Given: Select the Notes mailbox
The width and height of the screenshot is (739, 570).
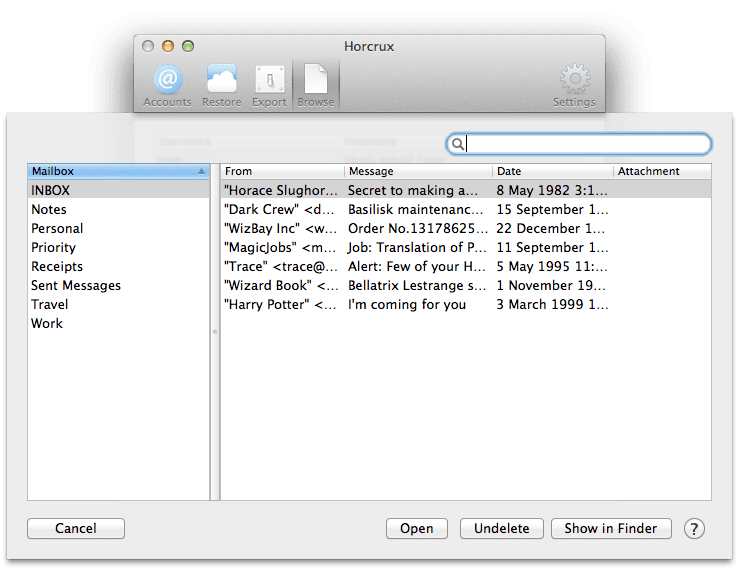Looking at the screenshot, I should click(x=118, y=209).
